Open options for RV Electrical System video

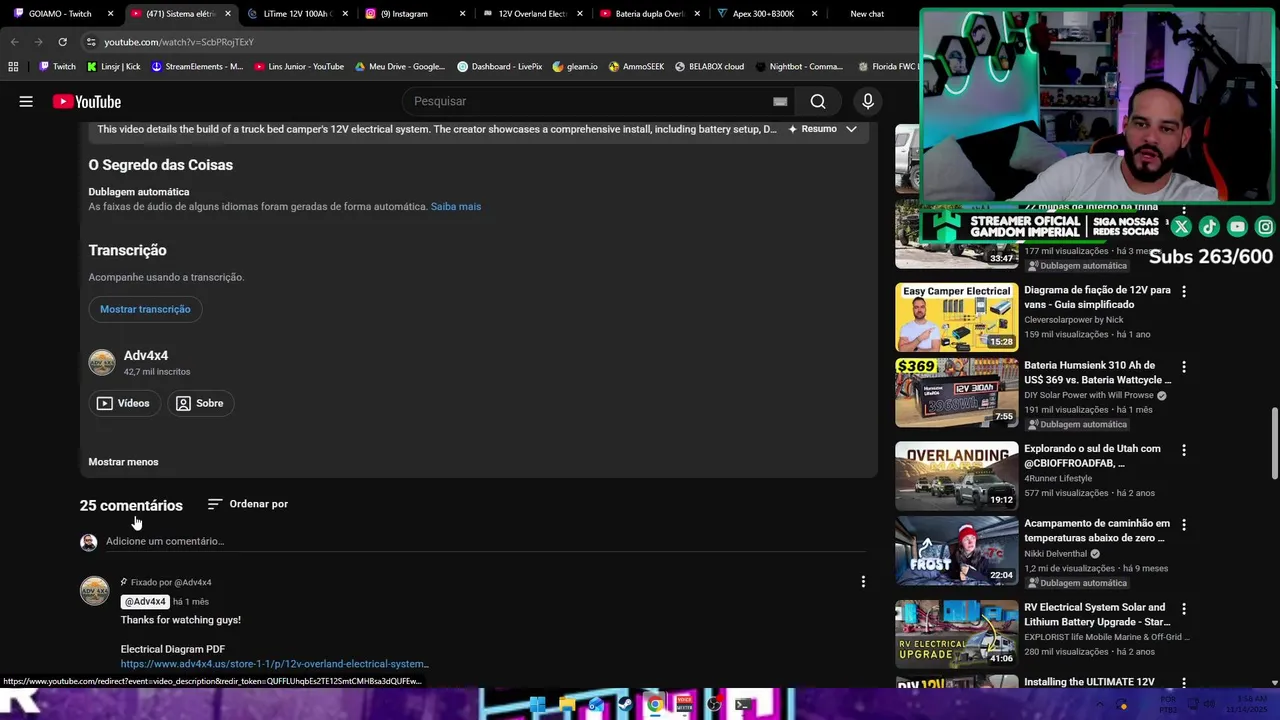click(1184, 608)
